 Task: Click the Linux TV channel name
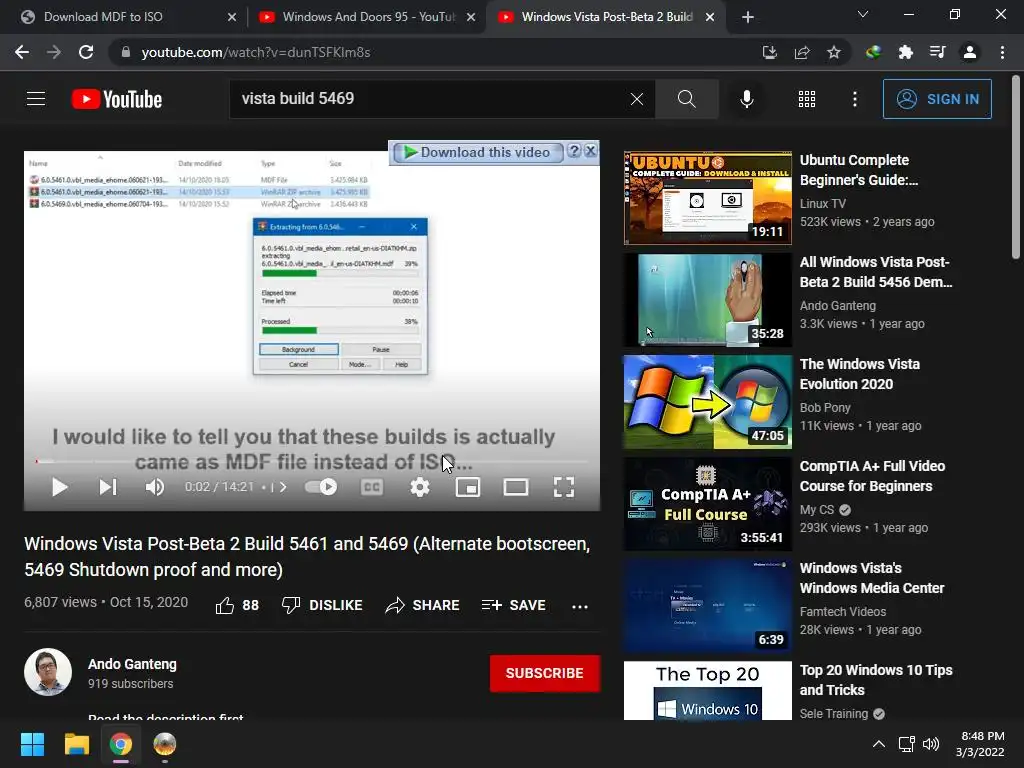(x=823, y=204)
